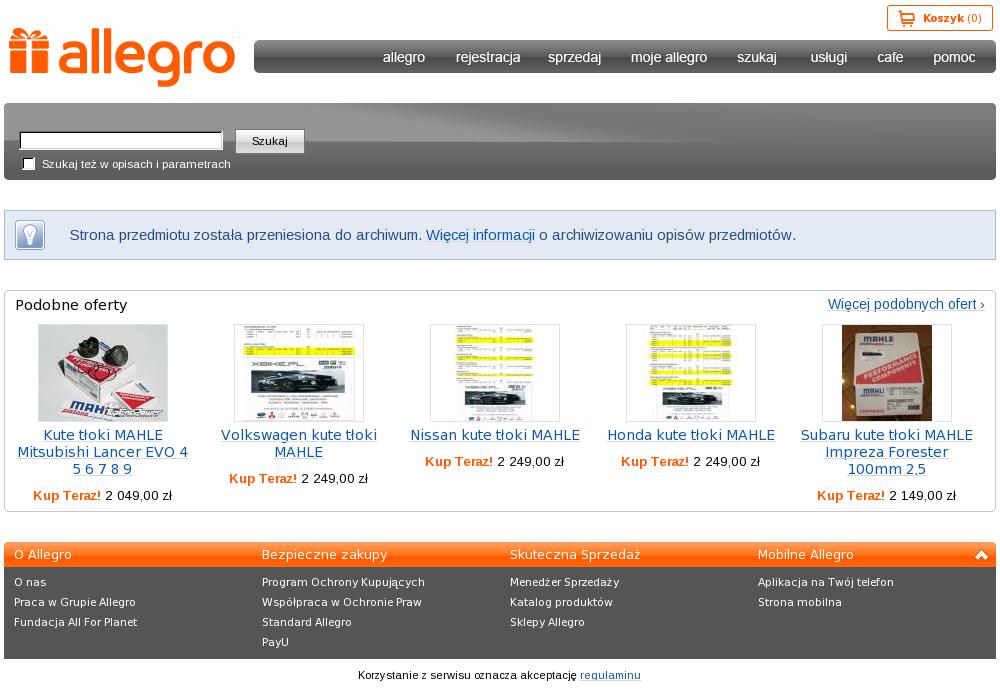Open the allegro menu item
This screenshot has height=695, width=1000.
(x=404, y=57)
